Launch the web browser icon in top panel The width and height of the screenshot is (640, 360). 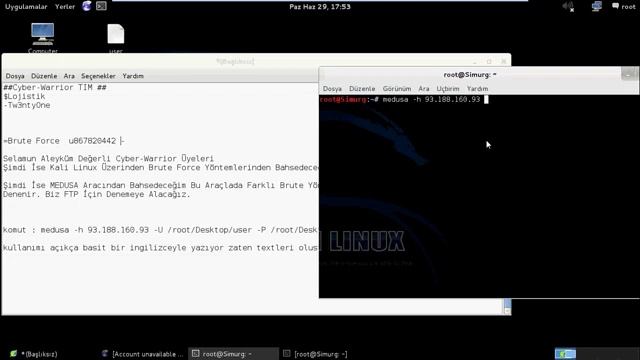pos(87,6)
